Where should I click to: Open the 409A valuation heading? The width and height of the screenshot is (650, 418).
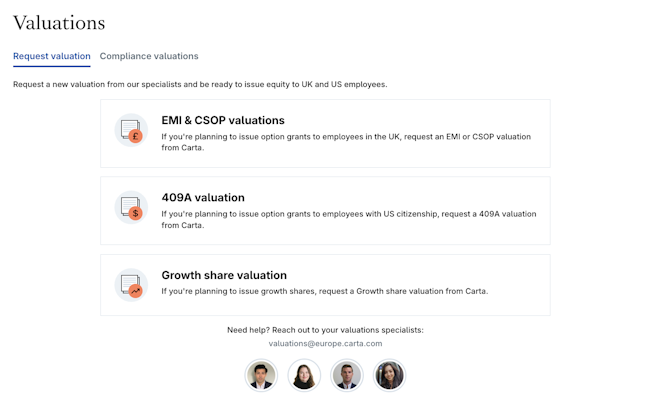(203, 197)
